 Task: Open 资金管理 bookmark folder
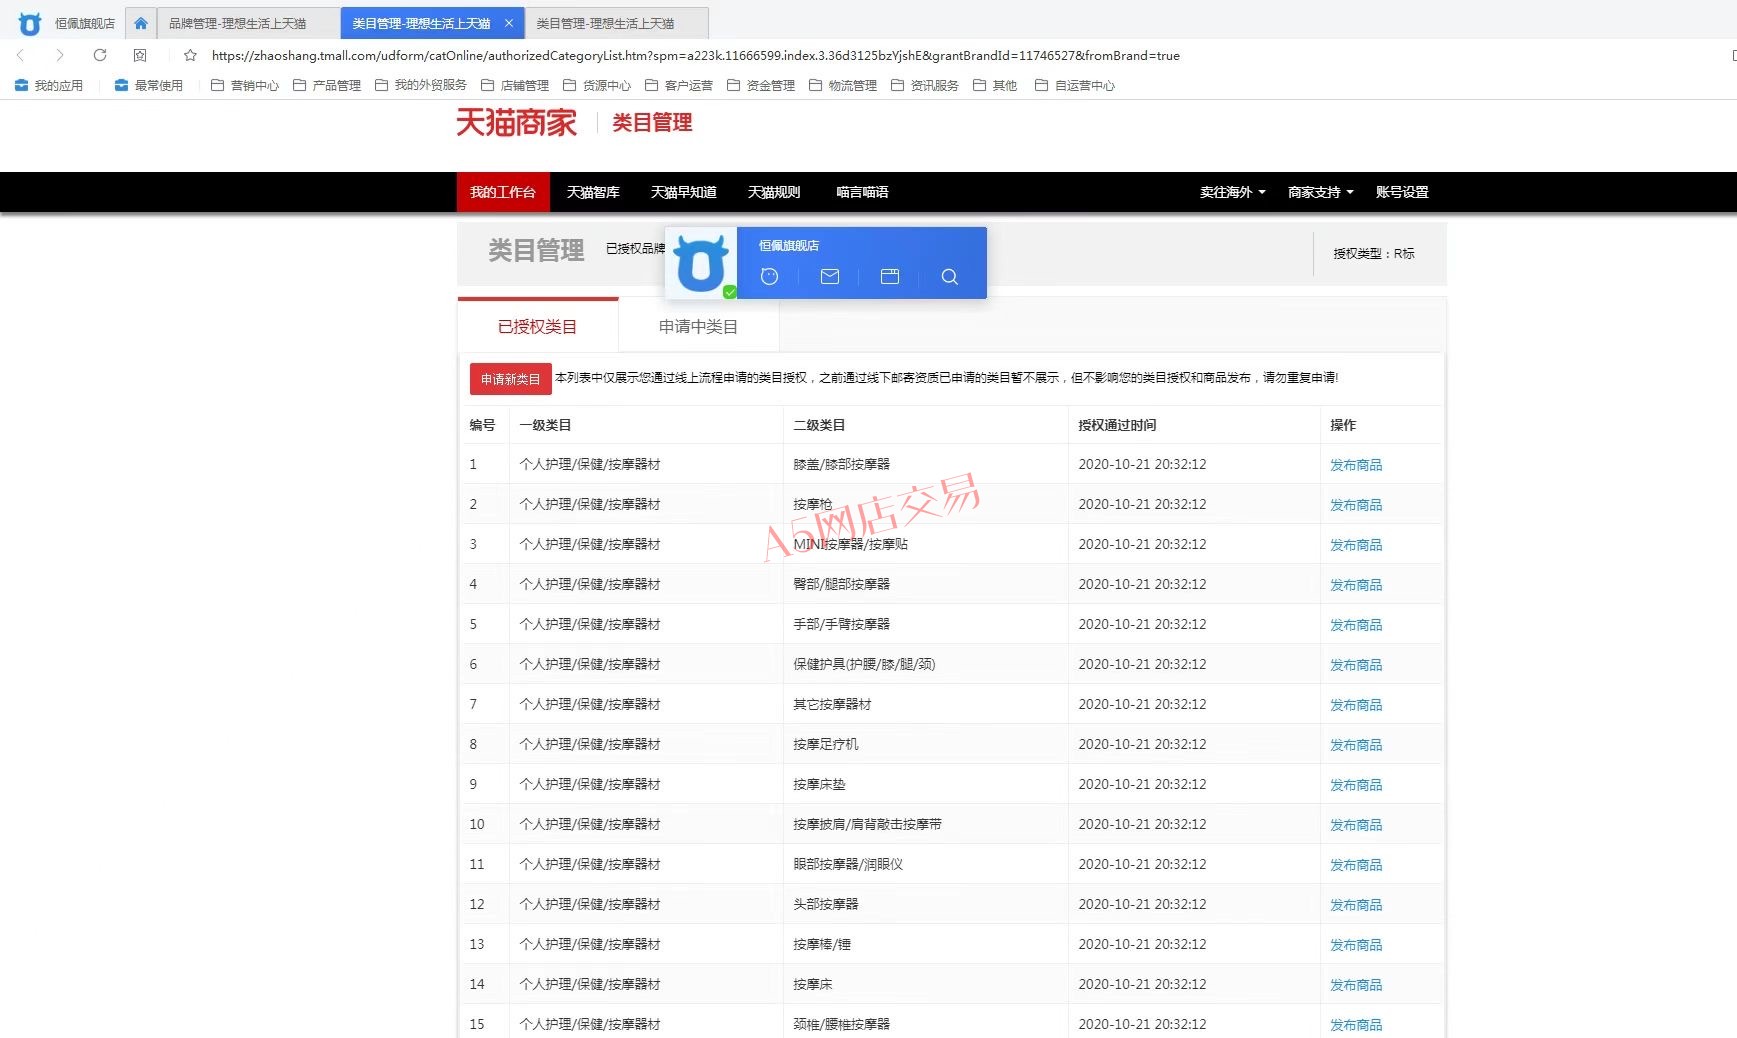click(761, 86)
